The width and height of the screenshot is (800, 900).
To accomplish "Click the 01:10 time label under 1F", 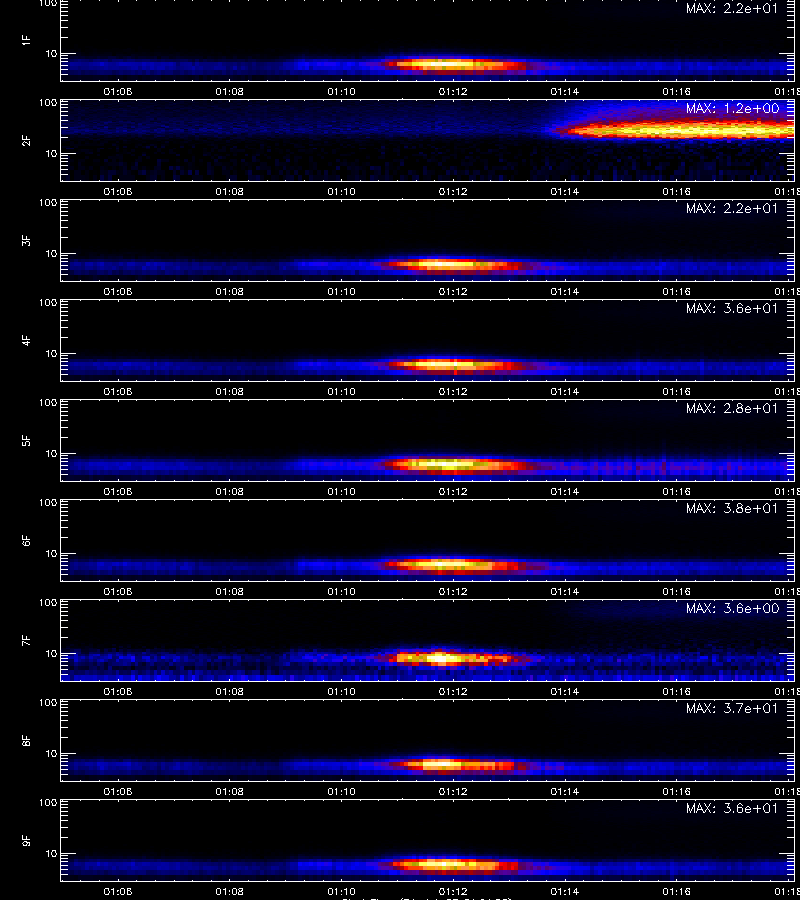I will pyautogui.click(x=341, y=92).
